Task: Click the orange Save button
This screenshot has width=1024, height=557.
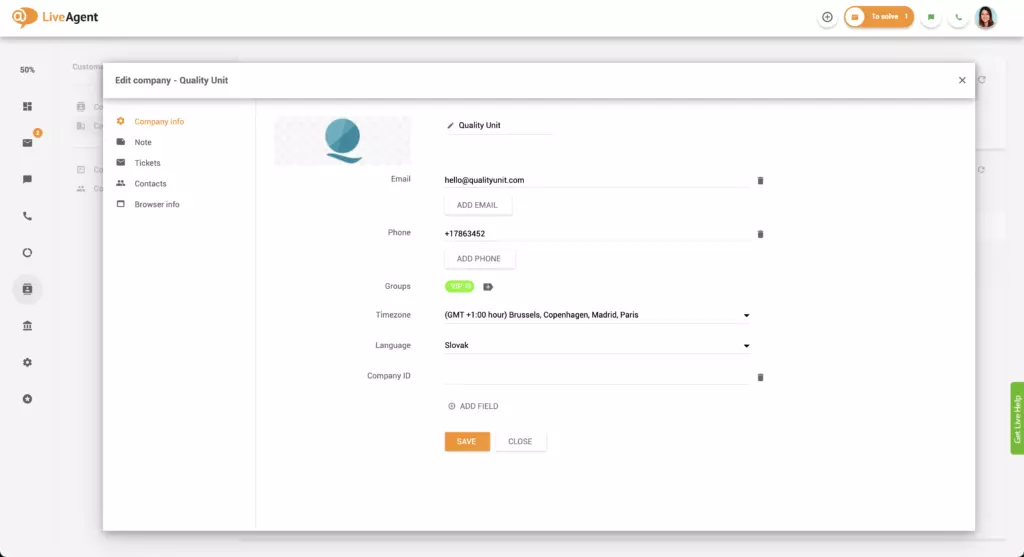Action: click(467, 441)
